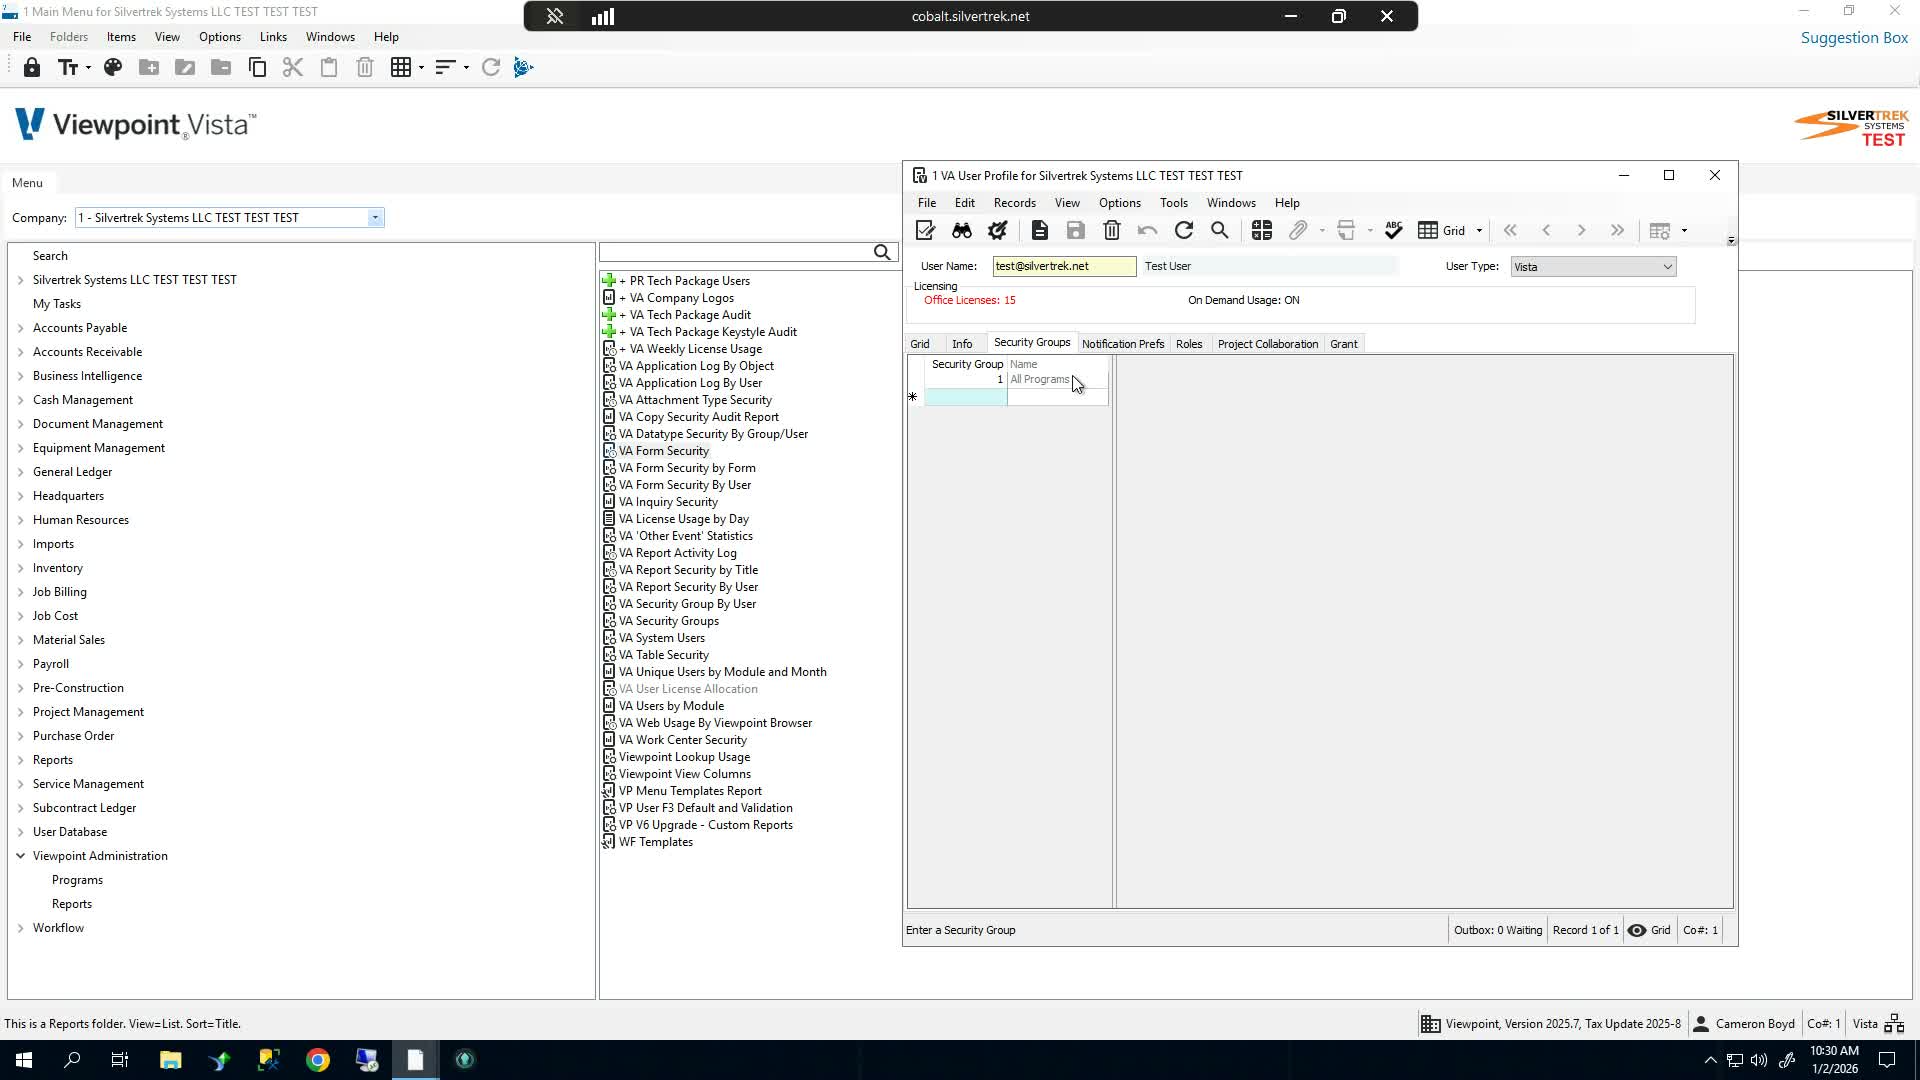Open the Suggestion Box link
The image size is (1920, 1080).
point(1854,38)
